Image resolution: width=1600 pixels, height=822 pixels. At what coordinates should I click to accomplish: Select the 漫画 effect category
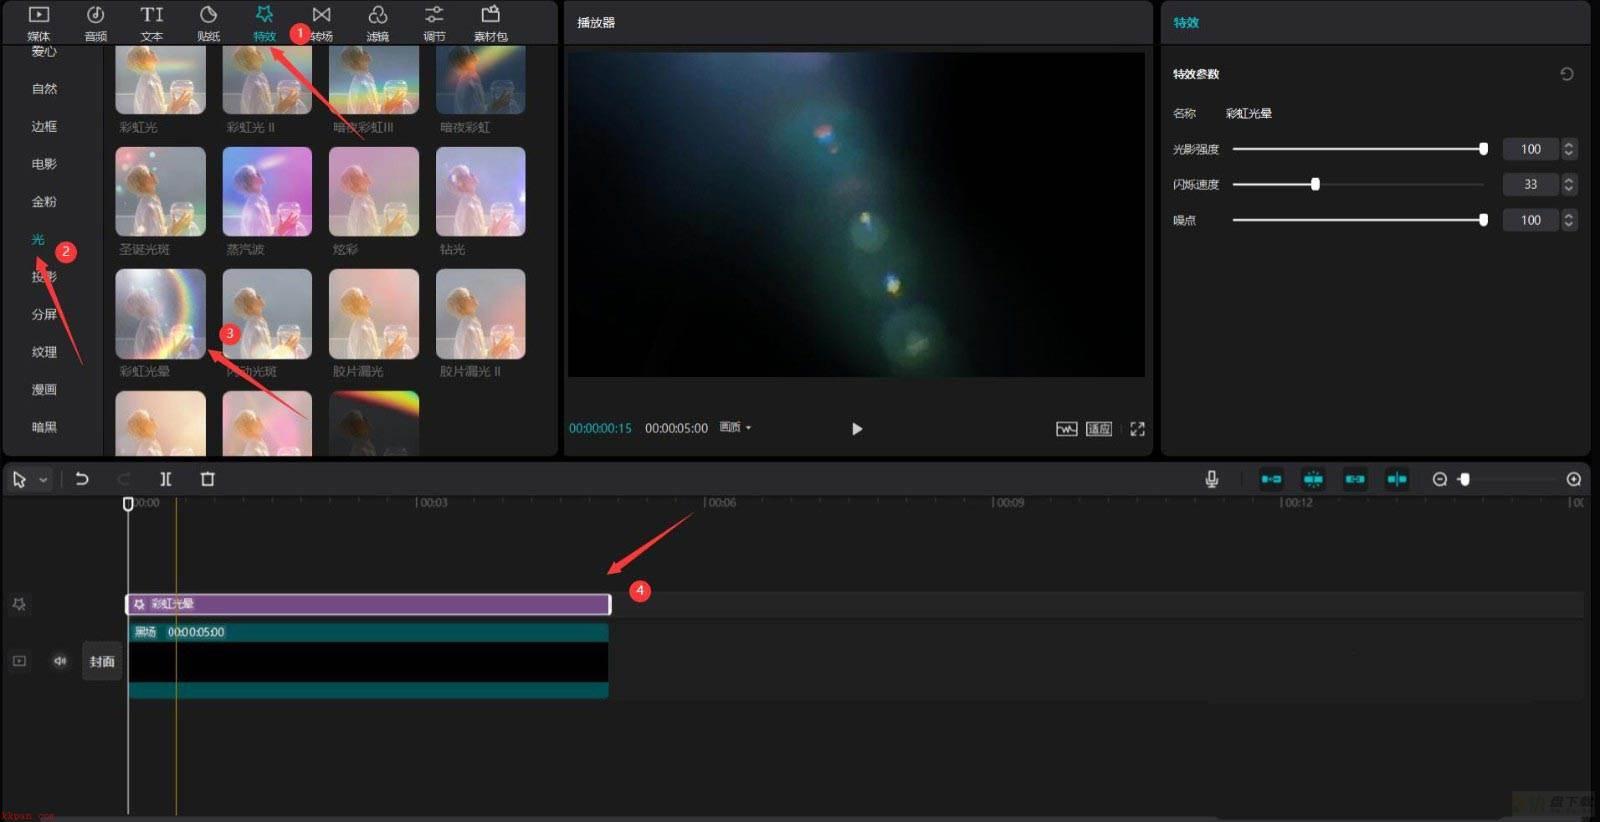click(x=44, y=390)
